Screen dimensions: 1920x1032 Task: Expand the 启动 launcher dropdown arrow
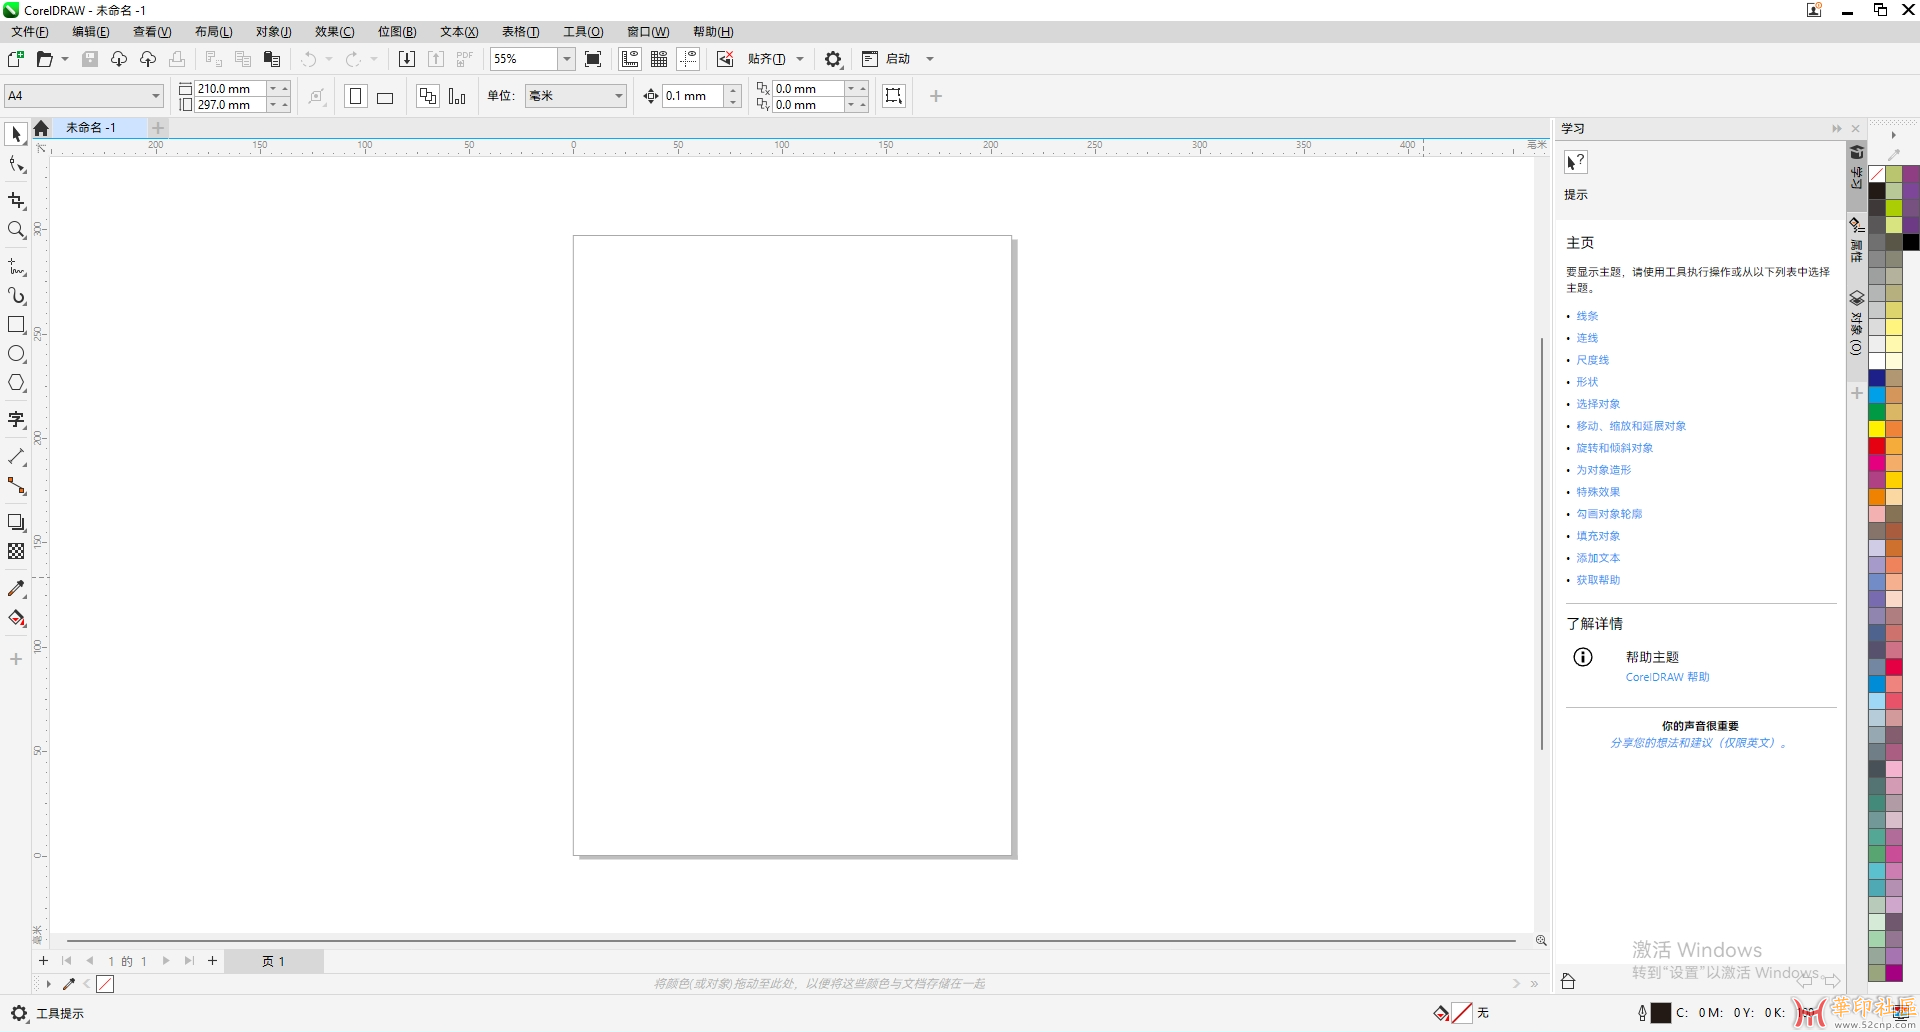point(929,59)
